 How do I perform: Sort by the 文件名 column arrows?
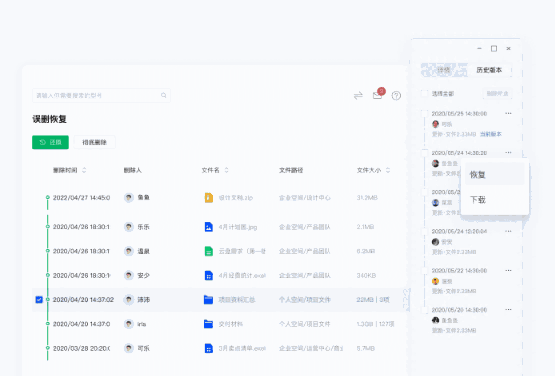point(227,170)
